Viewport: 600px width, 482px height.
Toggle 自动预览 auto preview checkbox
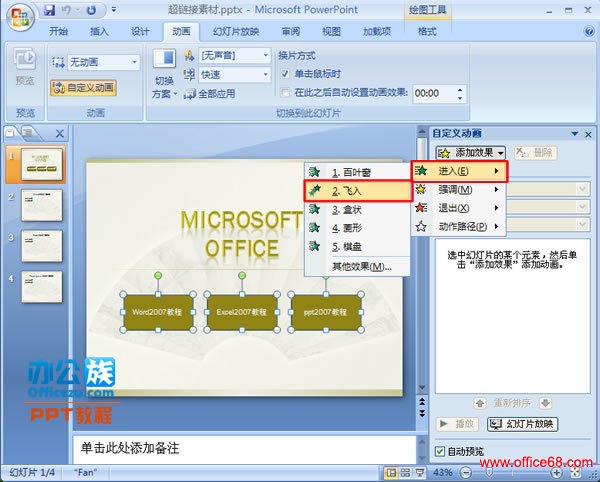tap(440, 451)
